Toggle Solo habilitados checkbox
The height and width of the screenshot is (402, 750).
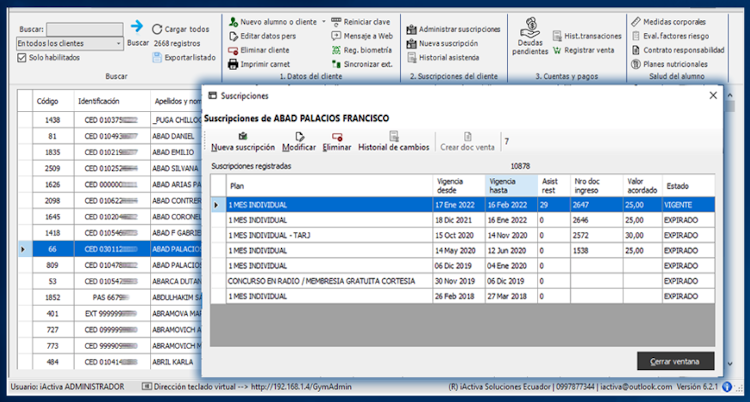(21, 58)
